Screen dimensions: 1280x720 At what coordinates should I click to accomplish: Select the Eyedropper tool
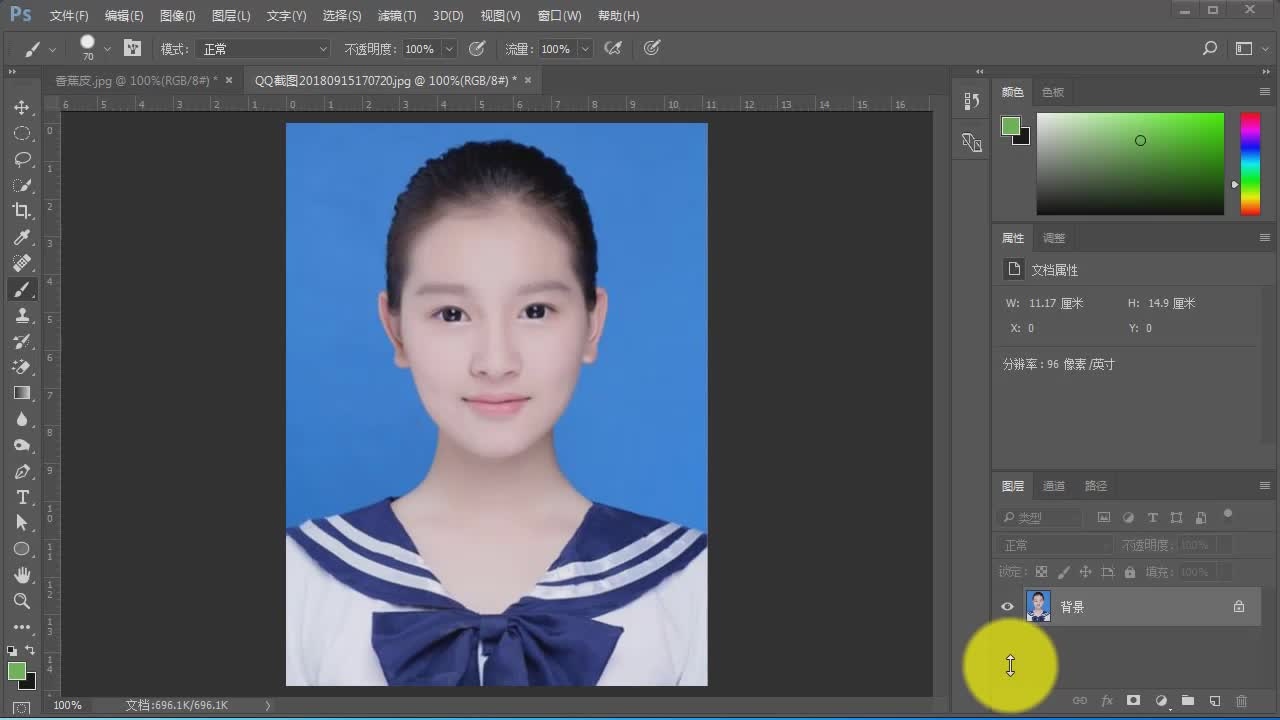click(x=22, y=237)
